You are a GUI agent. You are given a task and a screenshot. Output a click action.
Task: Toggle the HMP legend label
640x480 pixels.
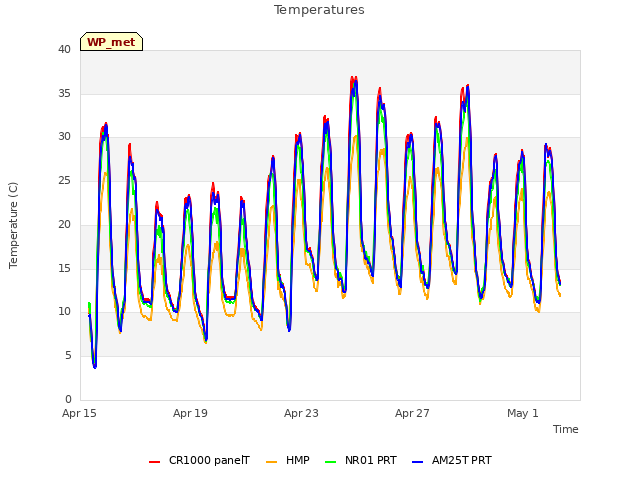[298, 460]
